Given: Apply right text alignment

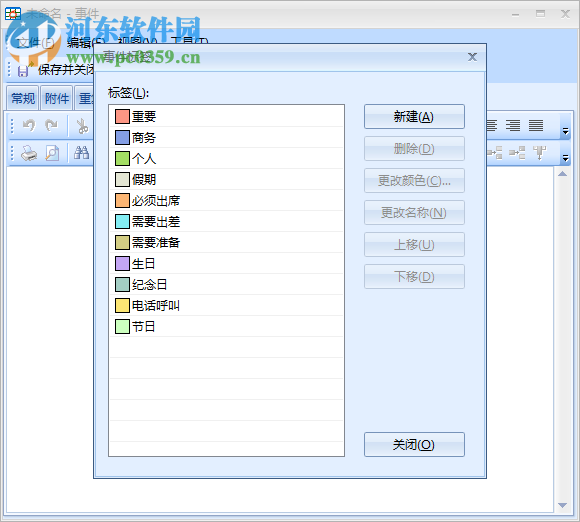Looking at the screenshot, I should pyautogui.click(x=513, y=125).
